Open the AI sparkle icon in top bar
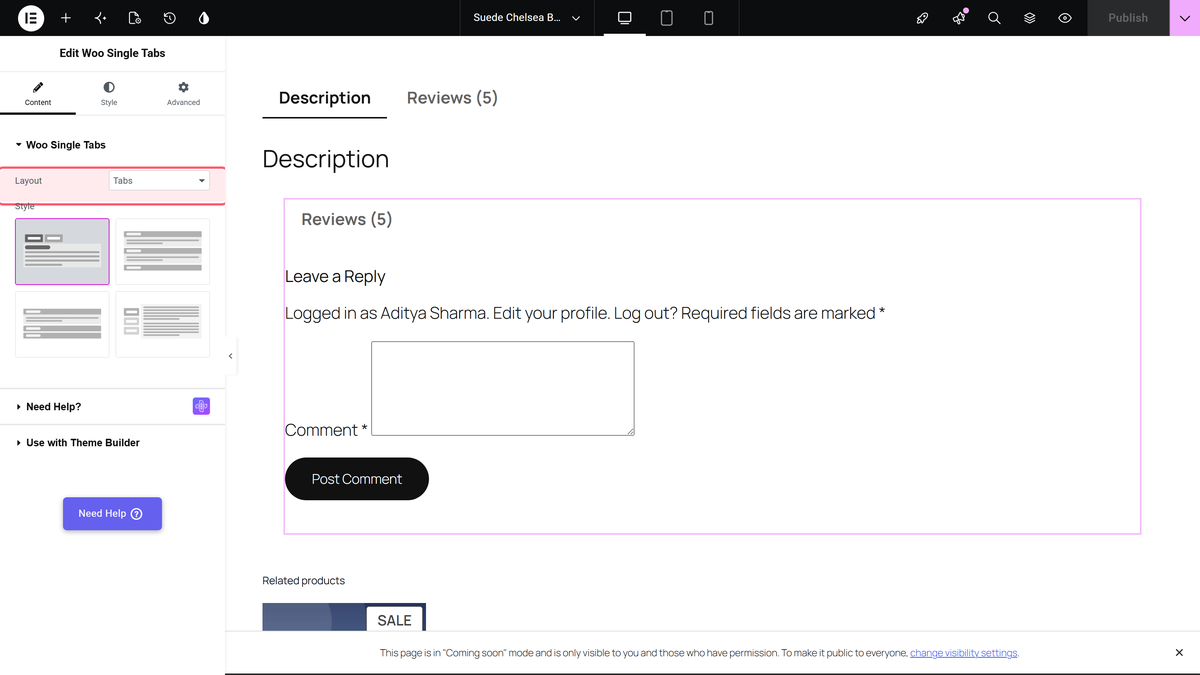 pos(100,18)
